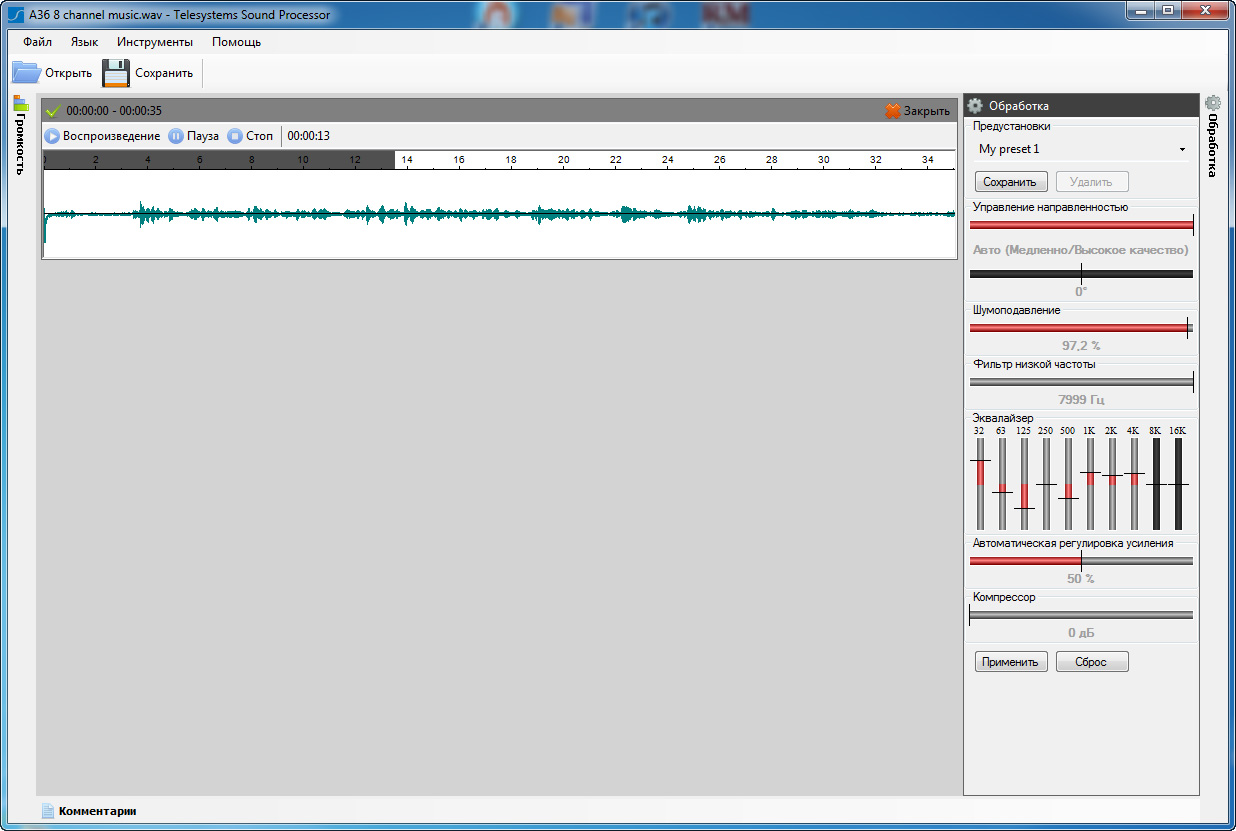The image size is (1236, 831).
Task: Click the gear icon above Обработка side tab
Action: [1213, 103]
